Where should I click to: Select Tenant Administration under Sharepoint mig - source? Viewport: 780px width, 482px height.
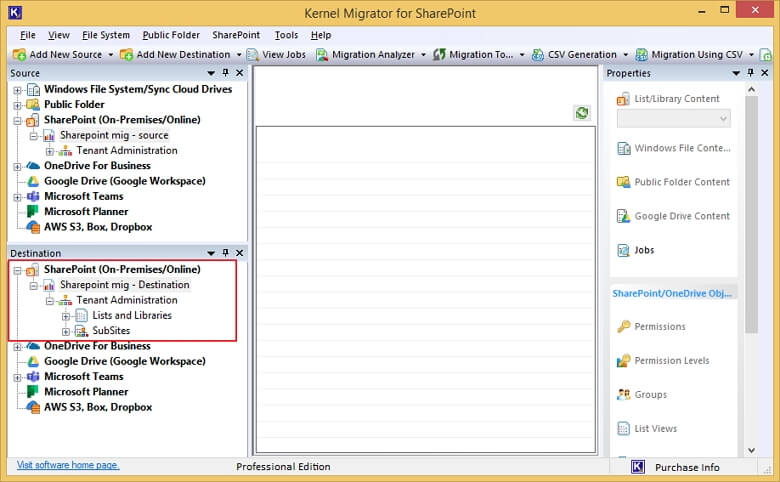click(x=127, y=151)
